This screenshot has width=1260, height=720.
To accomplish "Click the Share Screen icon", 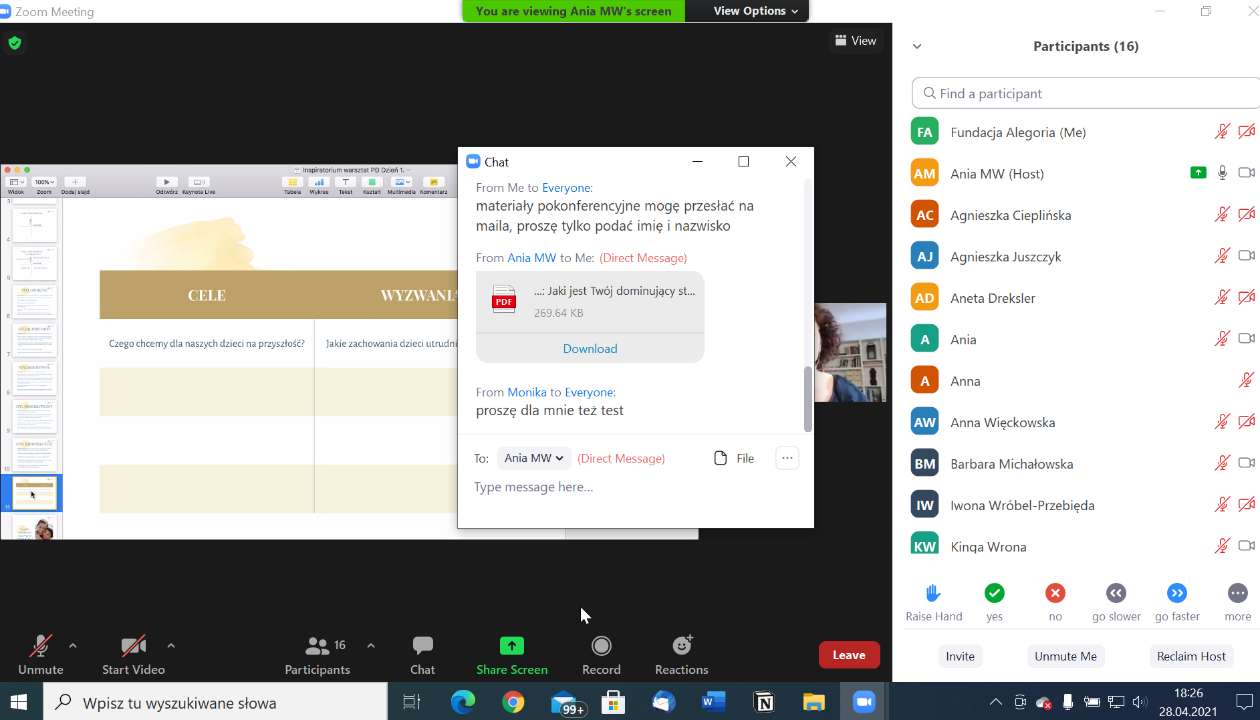I will 511,646.
